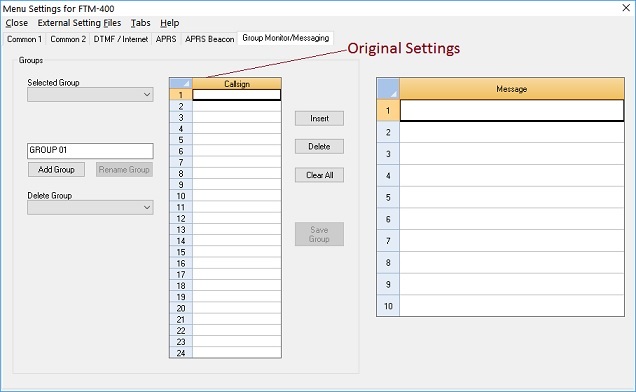Select Message row header 9
Screen dimensions: 636x392
coord(388,284)
